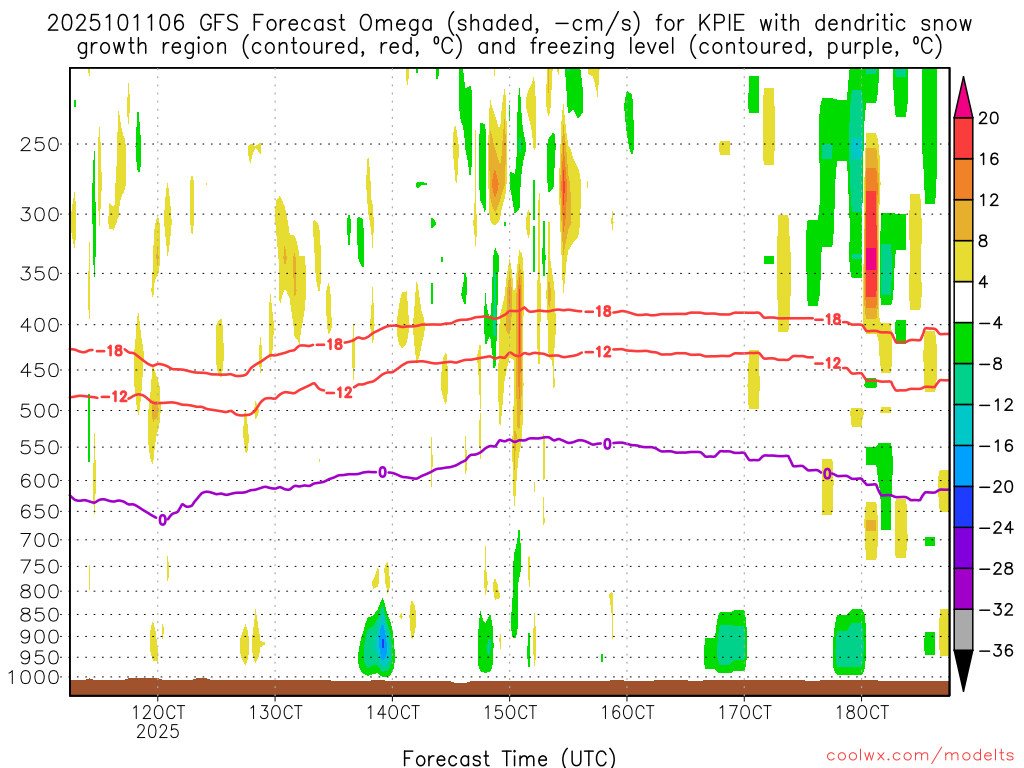Image resolution: width=1024 pixels, height=768 pixels.
Task: Select the 300 pressure level label
Action: pyautogui.click(x=40, y=214)
